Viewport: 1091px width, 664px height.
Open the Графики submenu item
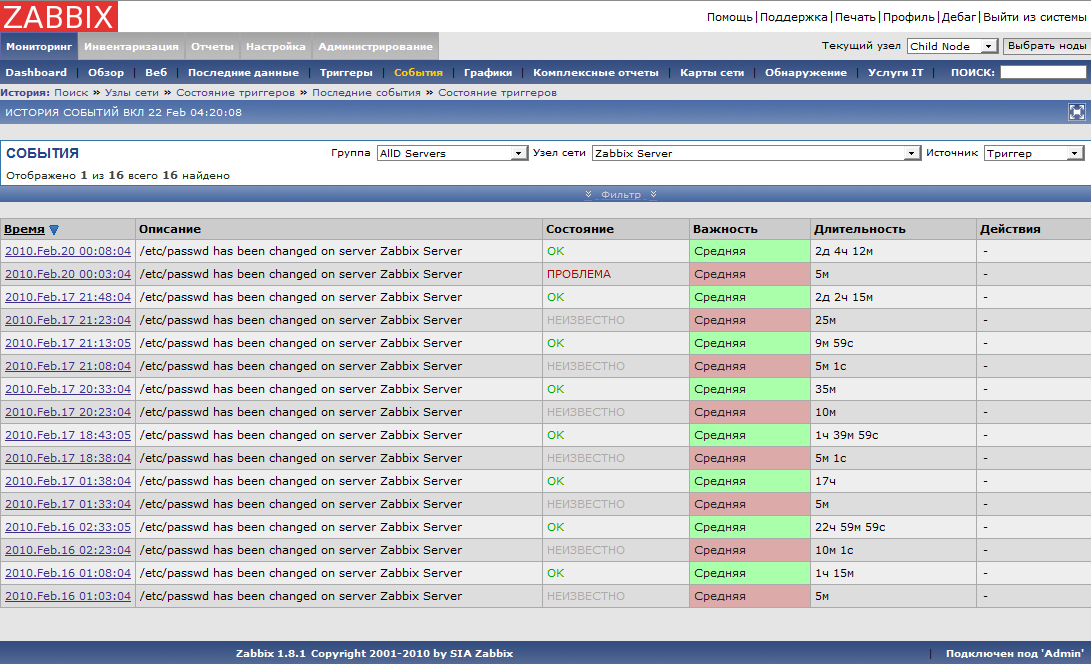[488, 72]
